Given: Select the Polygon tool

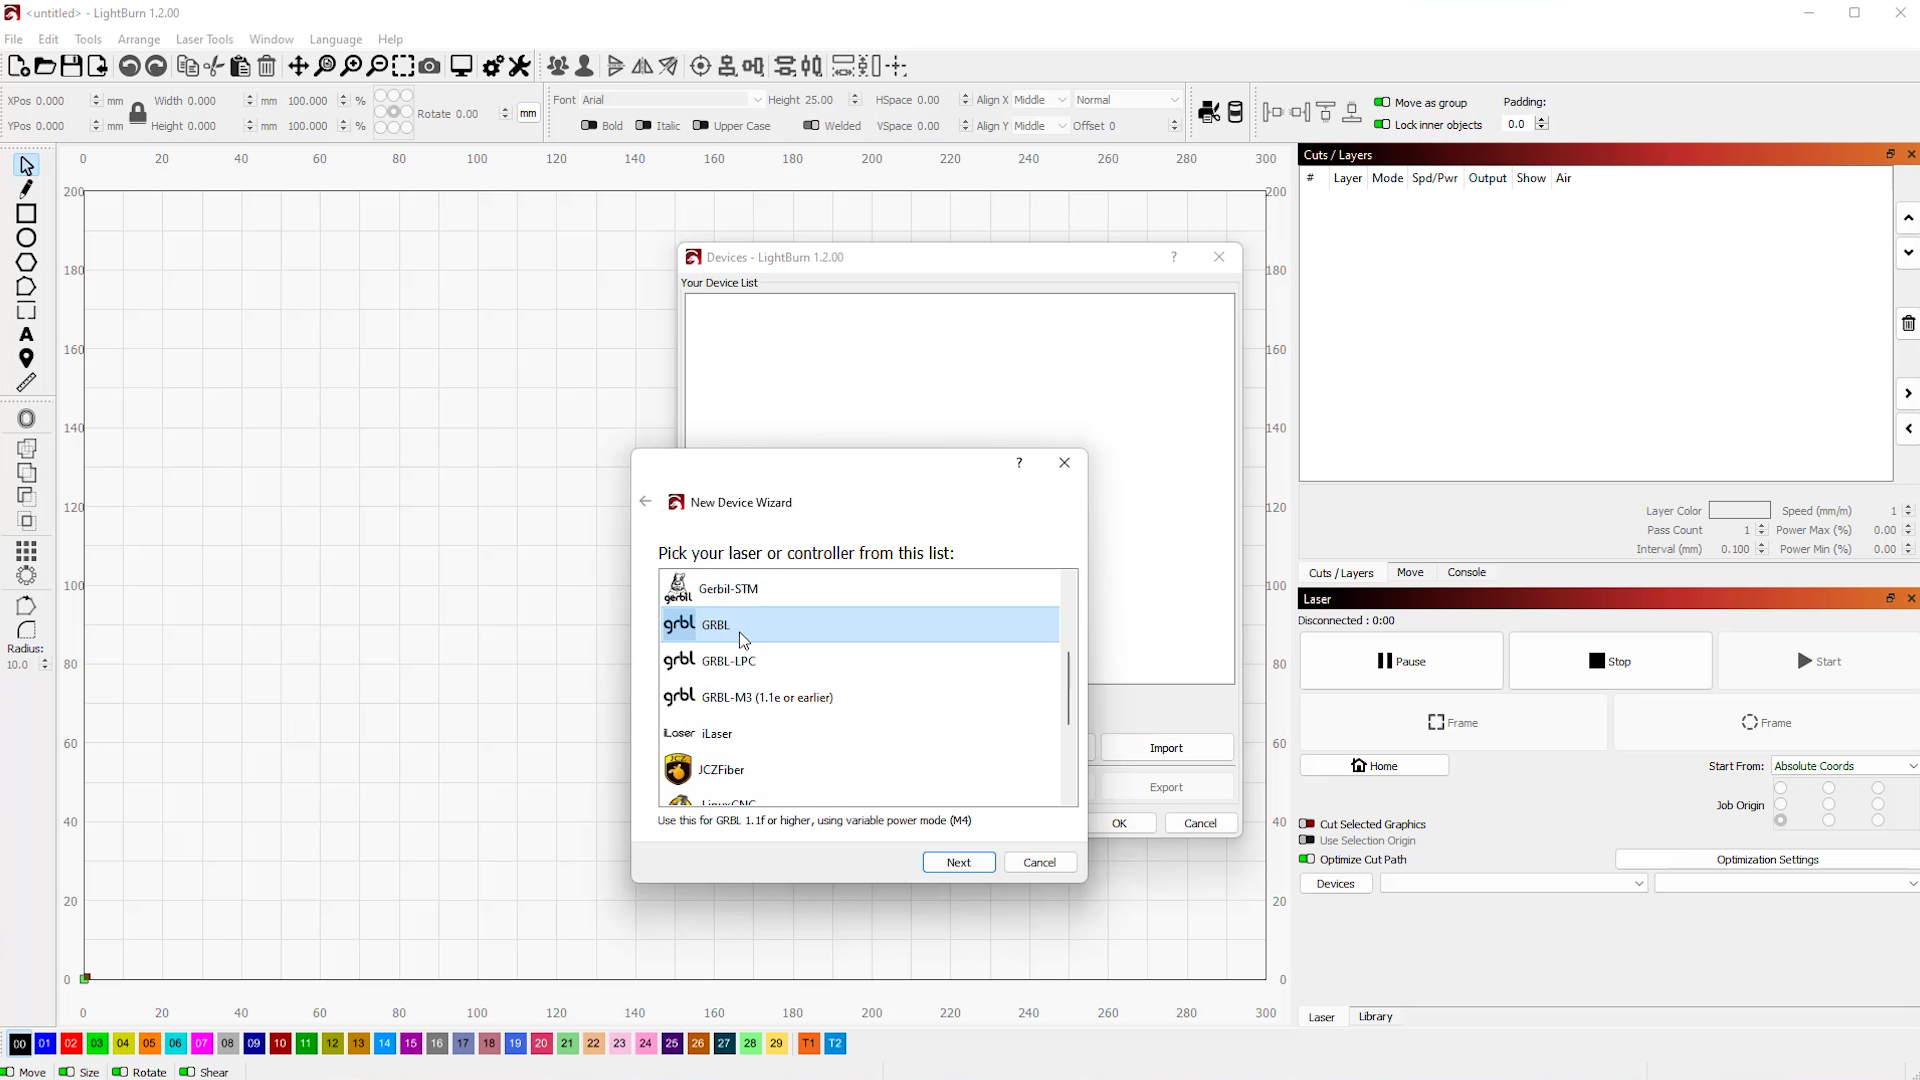Looking at the screenshot, I should 26,262.
